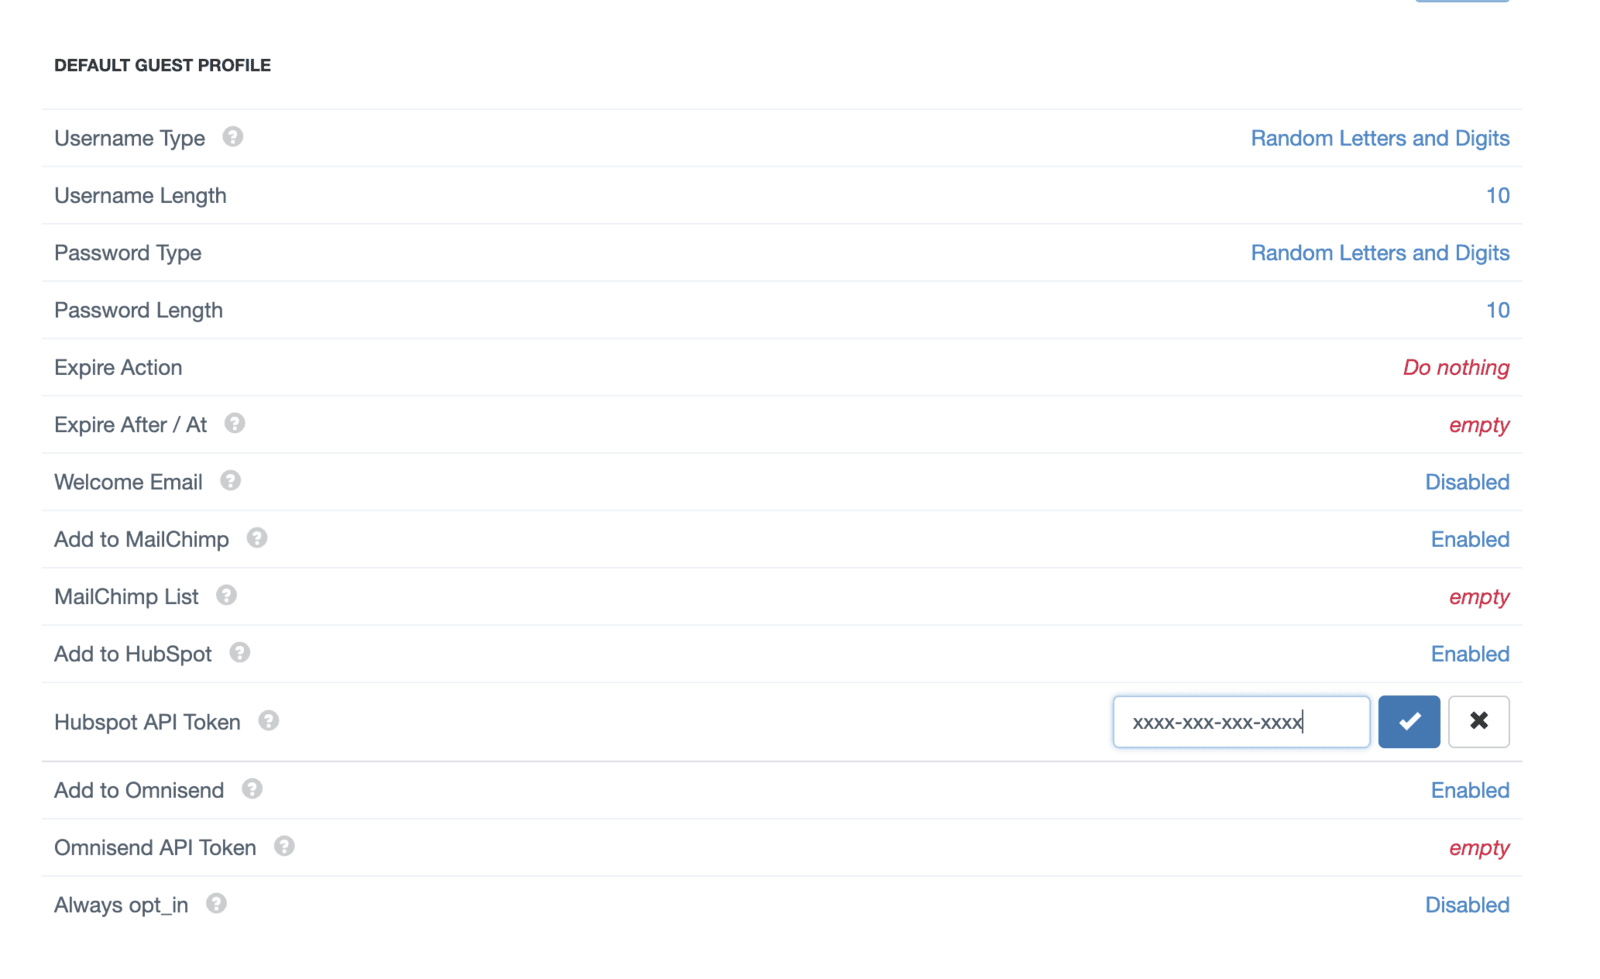Set the empty Expire After / At value
The image size is (1600, 979).
coord(1479,425)
